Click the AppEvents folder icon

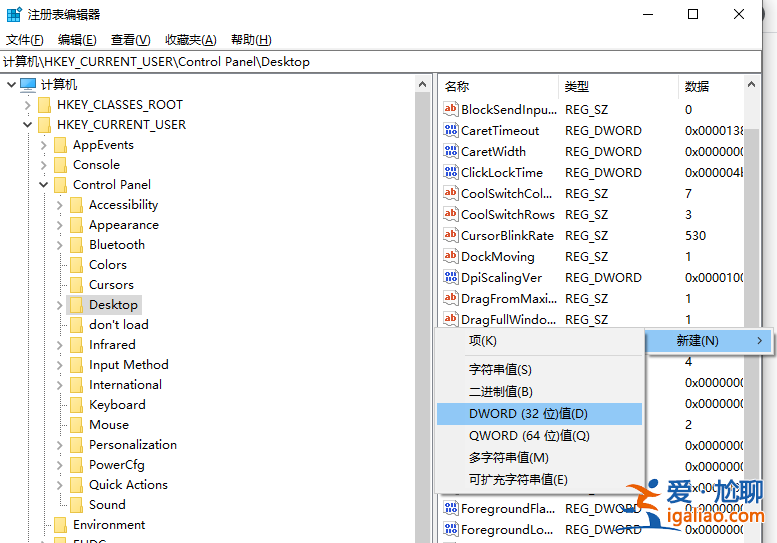[60, 145]
